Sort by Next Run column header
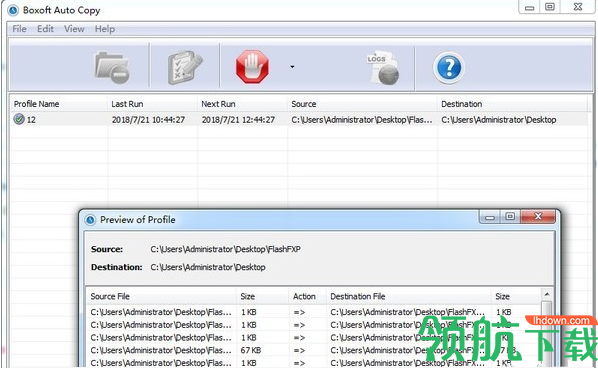 coord(243,104)
